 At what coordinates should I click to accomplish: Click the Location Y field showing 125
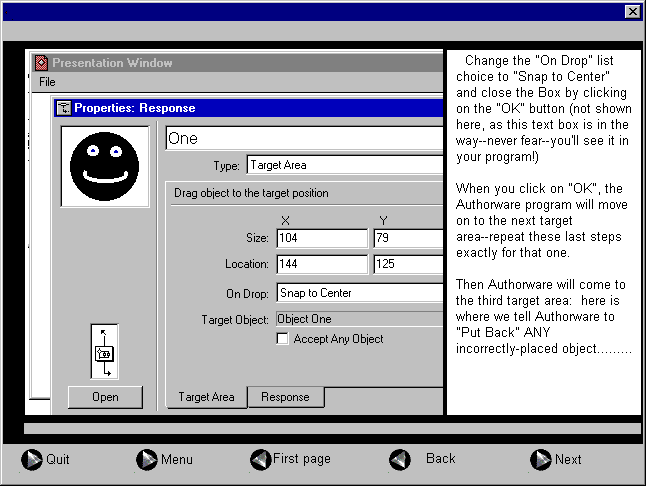(409, 264)
